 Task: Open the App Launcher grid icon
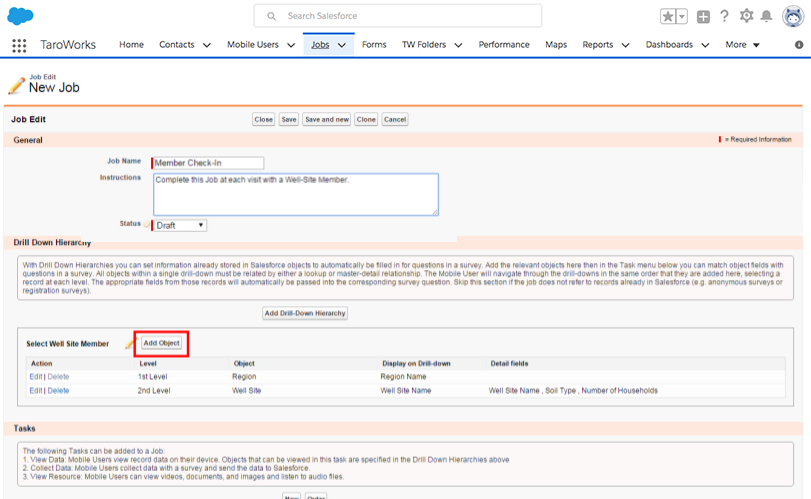pos(19,45)
